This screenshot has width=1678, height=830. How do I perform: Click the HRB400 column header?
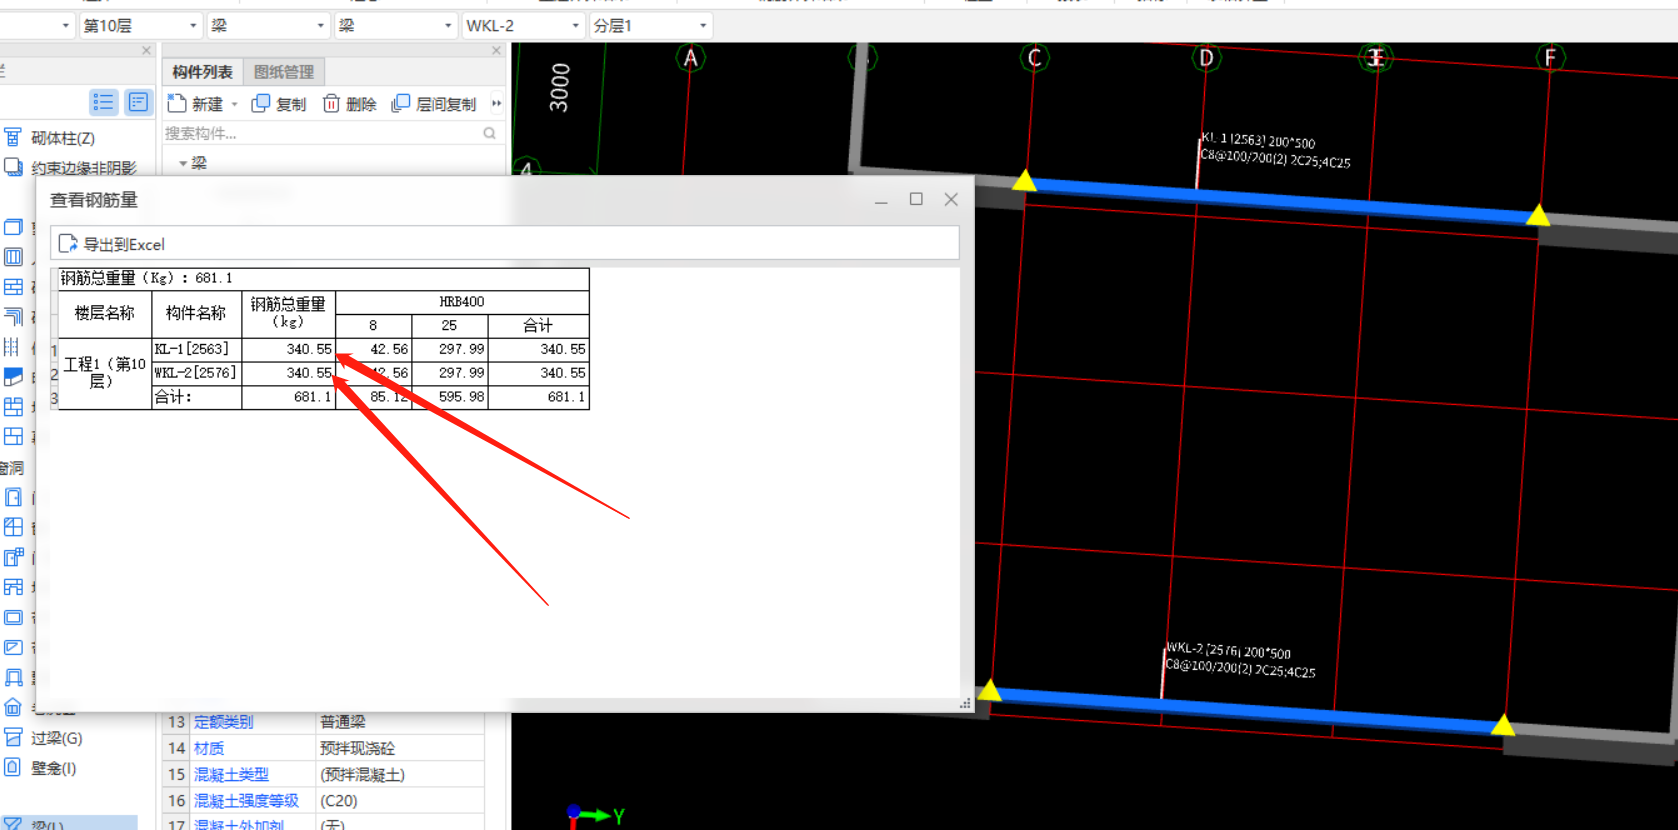462,301
